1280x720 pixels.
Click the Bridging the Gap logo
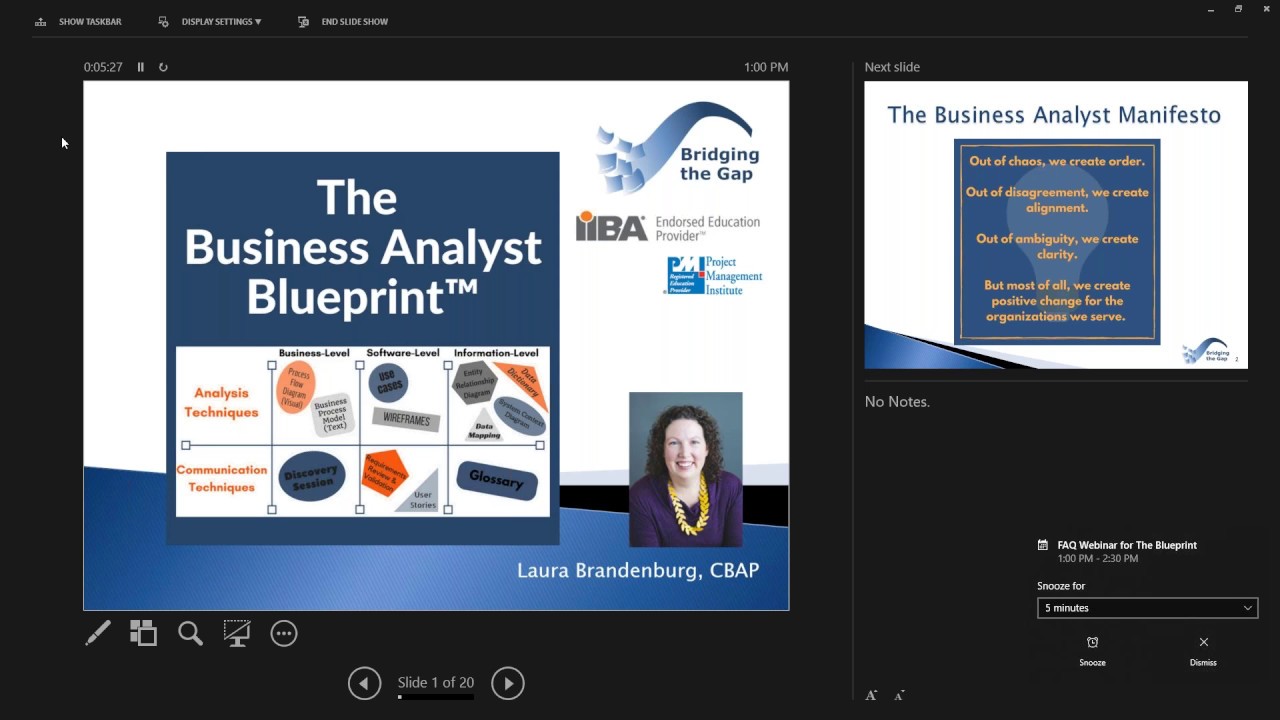pyautogui.click(x=679, y=148)
